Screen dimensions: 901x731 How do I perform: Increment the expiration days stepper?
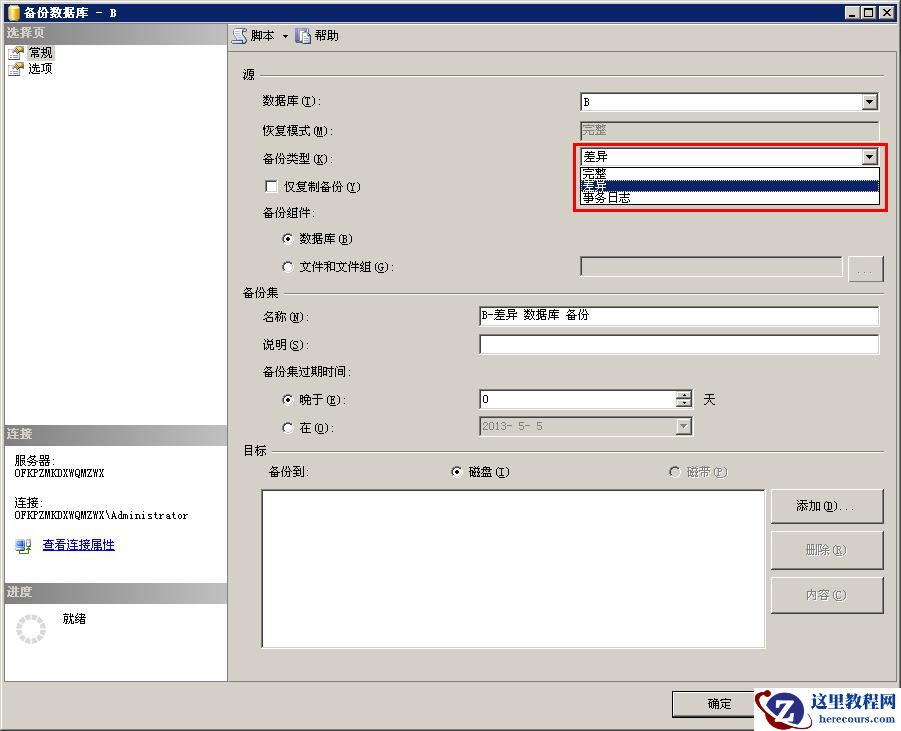pyautogui.click(x=683, y=395)
